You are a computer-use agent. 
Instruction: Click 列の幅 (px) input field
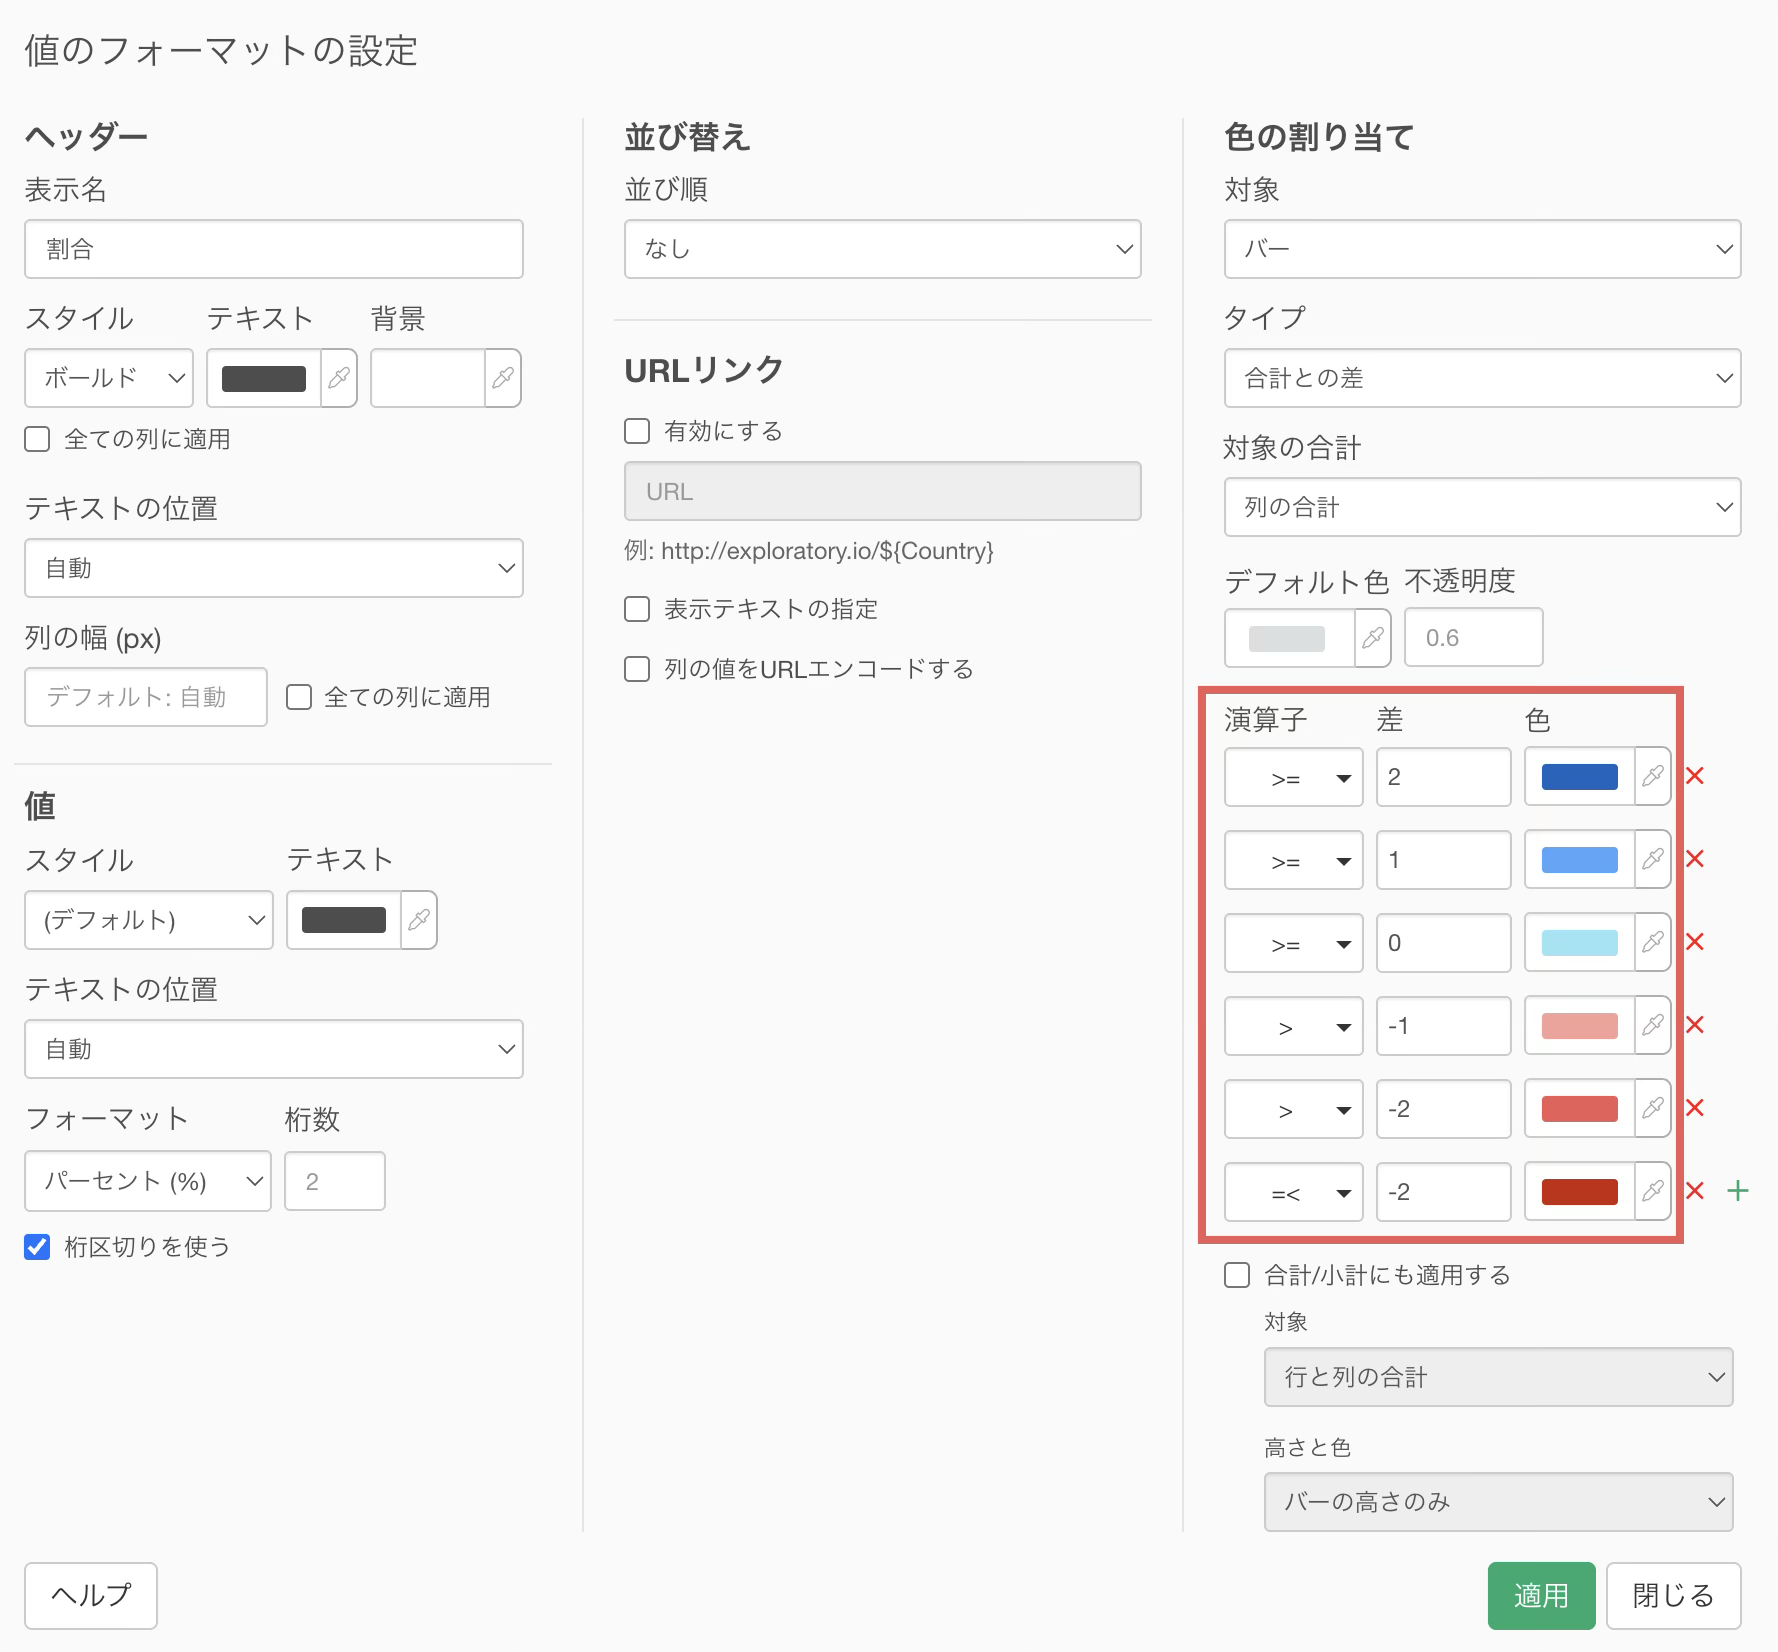[146, 697]
